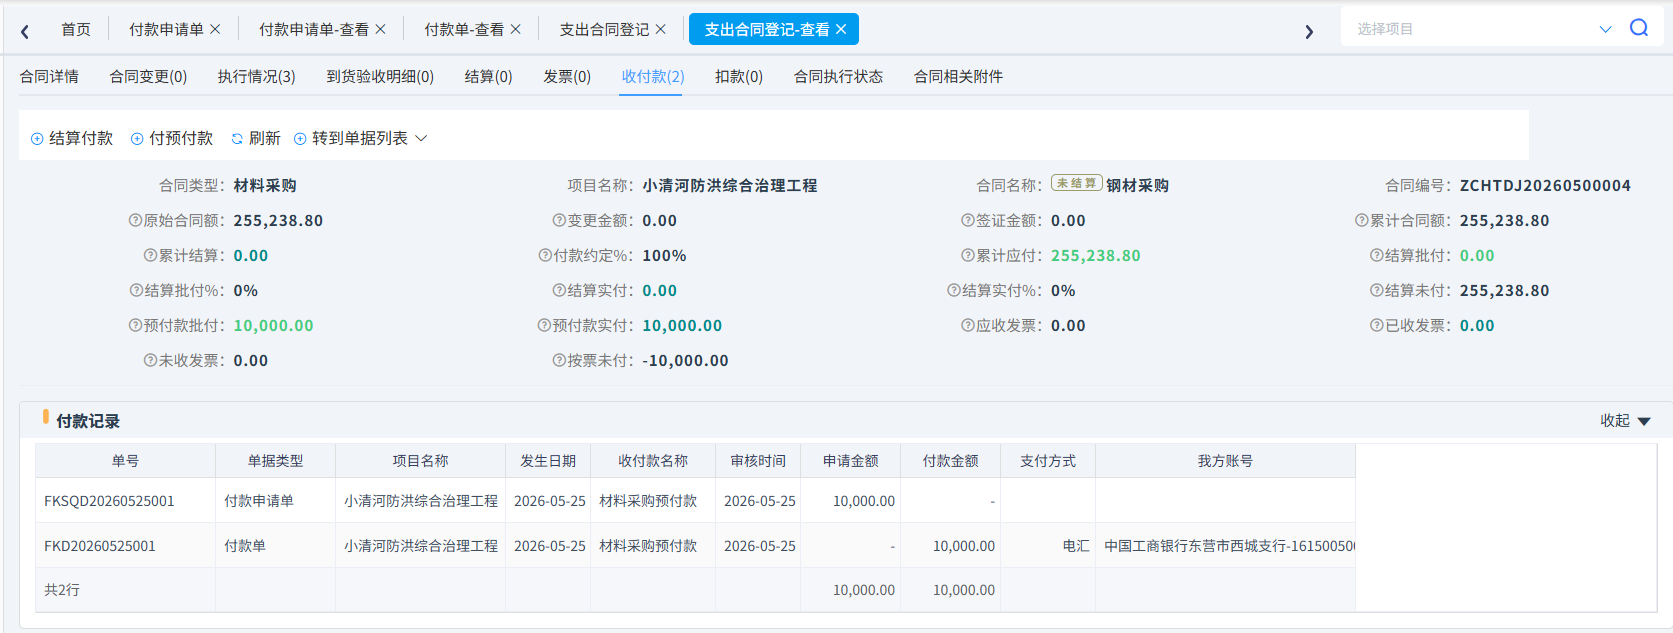Image resolution: width=1673 pixels, height=633 pixels.
Task: Click the help icon beside 累计应付
Action: tap(967, 255)
